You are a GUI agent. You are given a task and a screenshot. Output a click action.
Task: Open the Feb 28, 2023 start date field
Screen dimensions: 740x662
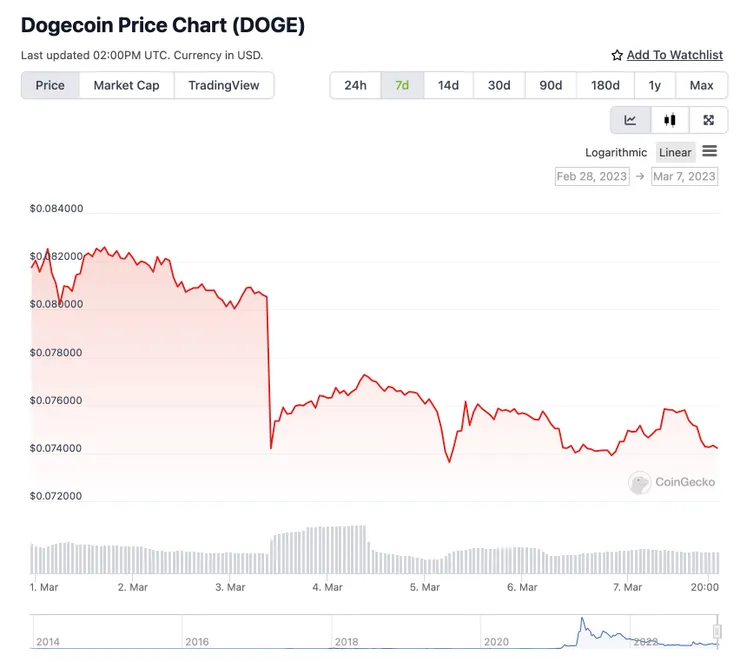[592, 176]
